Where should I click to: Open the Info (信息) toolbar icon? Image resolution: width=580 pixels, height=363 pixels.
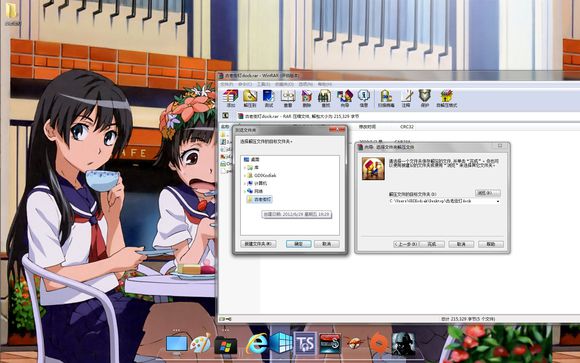click(x=364, y=98)
